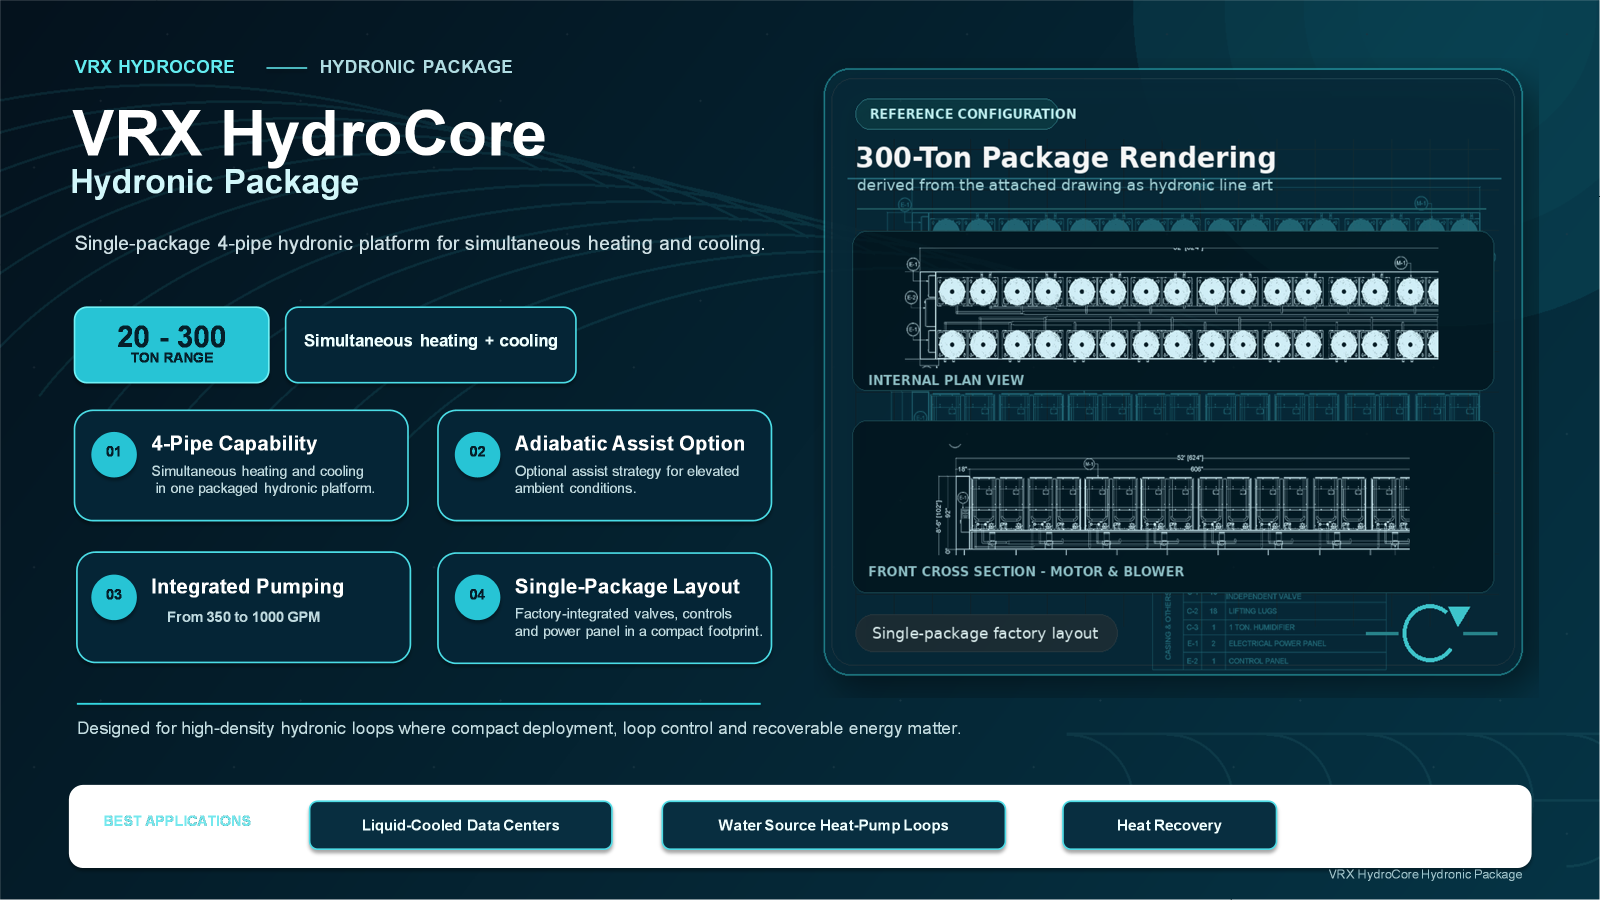Click the 04 numbered circle badge

click(478, 596)
